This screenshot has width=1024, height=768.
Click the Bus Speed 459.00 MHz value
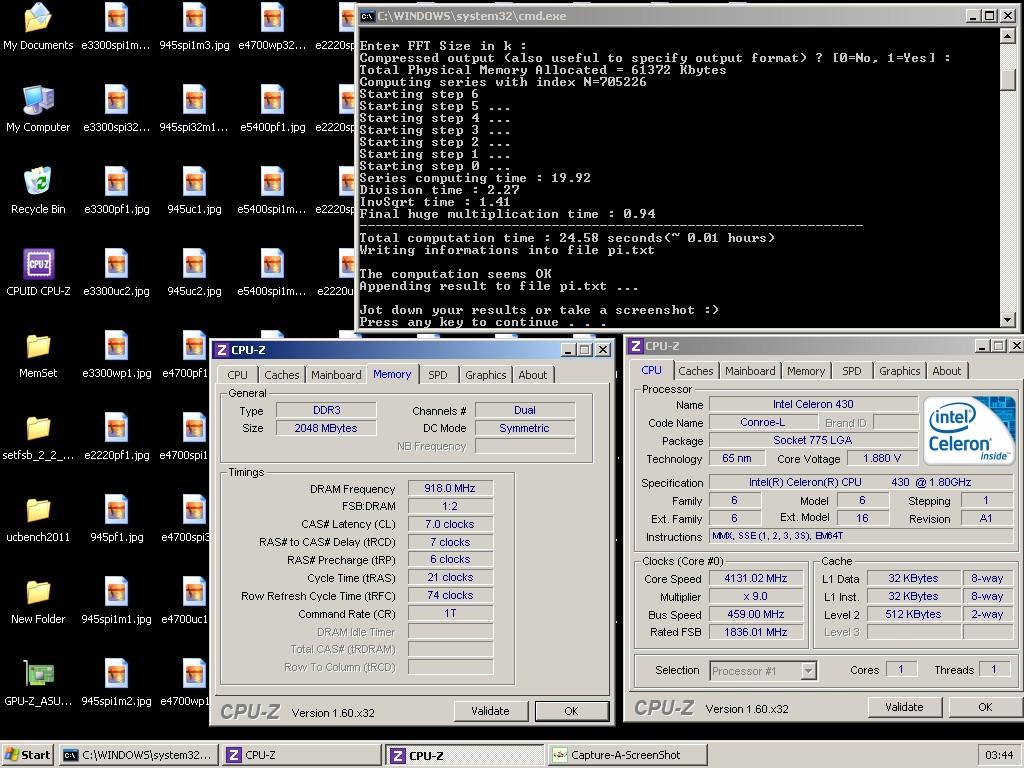(756, 615)
